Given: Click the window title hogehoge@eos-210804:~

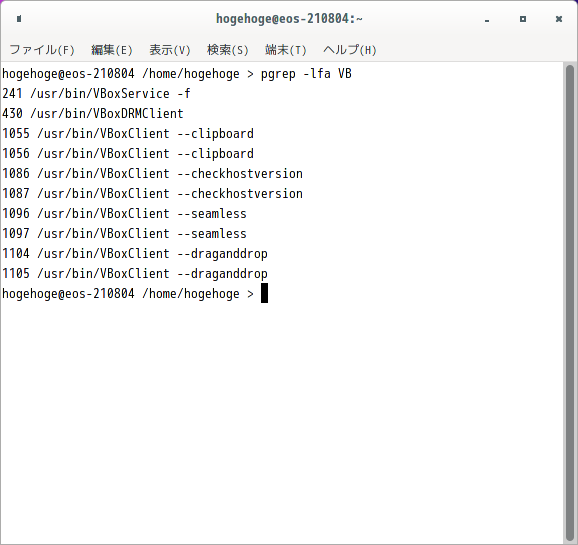Looking at the screenshot, I should tap(289, 18).
